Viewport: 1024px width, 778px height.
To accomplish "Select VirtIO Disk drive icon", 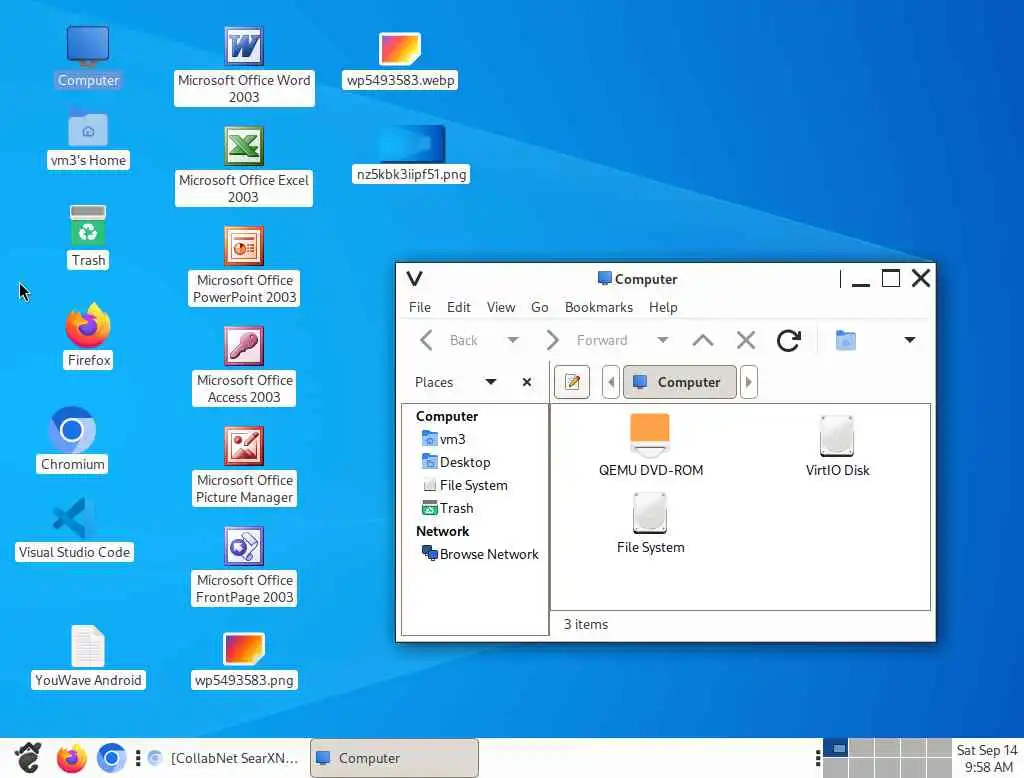I will click(x=837, y=446).
